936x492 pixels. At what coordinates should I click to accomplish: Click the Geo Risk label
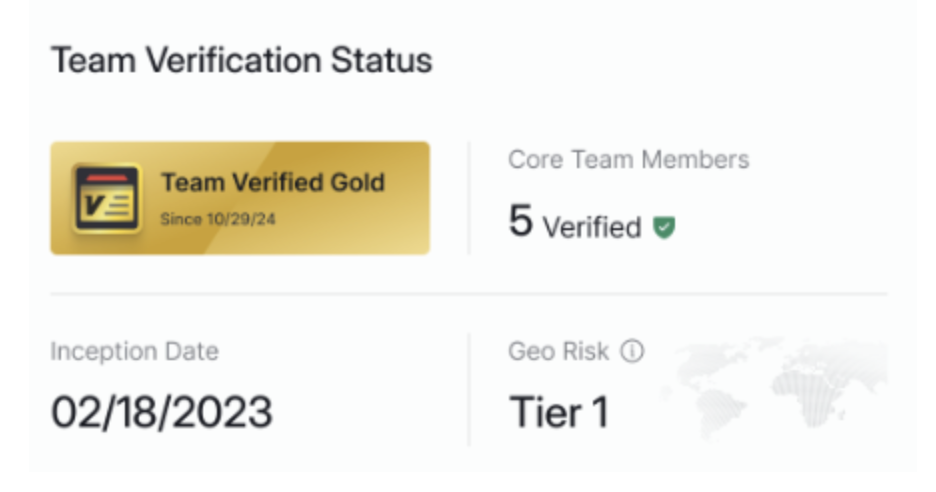(558, 351)
